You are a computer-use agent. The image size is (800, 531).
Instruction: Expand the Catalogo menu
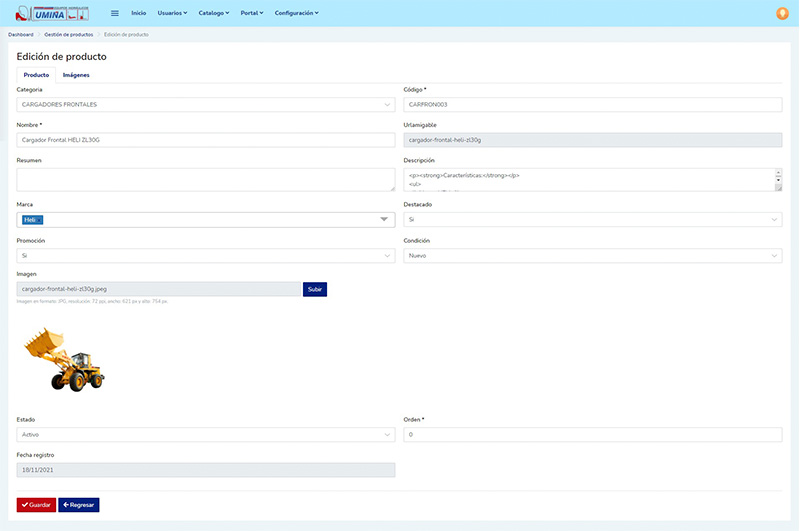[214, 13]
